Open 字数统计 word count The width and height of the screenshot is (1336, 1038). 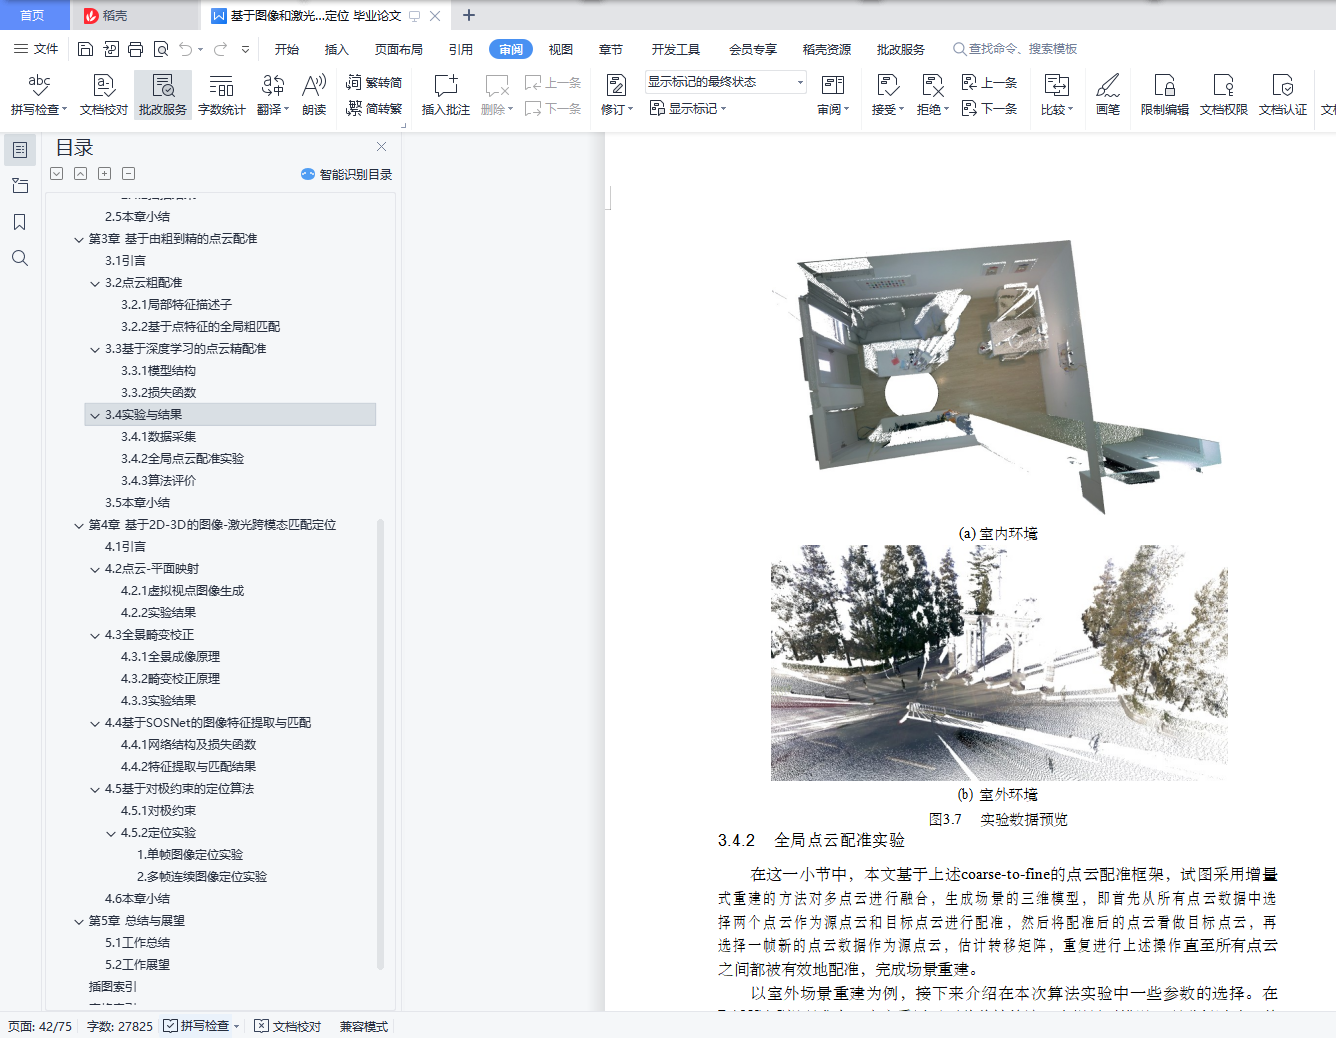pyautogui.click(x=222, y=95)
